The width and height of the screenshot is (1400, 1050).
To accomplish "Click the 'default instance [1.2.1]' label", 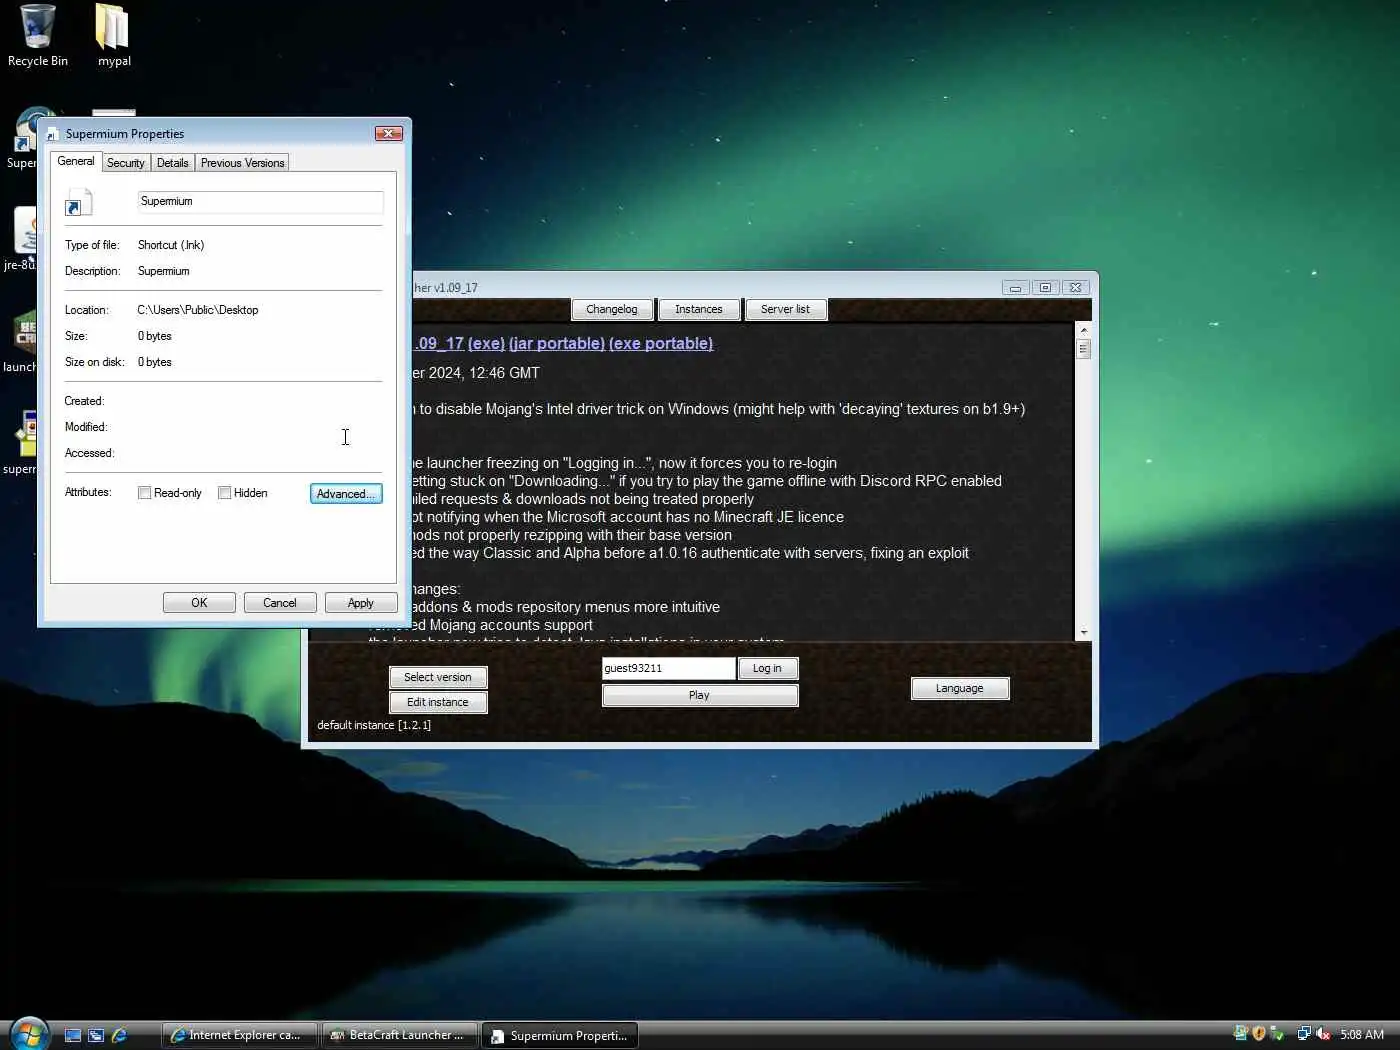I will [x=374, y=726].
